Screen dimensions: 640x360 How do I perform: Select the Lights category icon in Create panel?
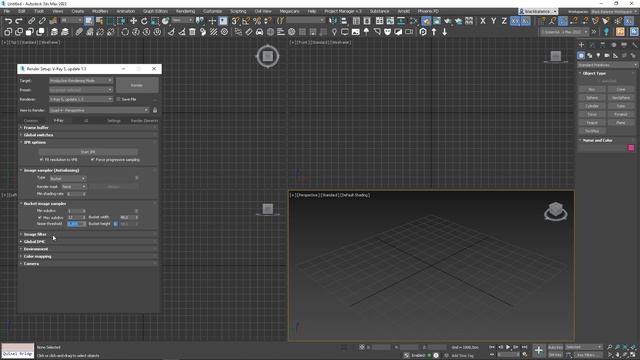coord(598,55)
